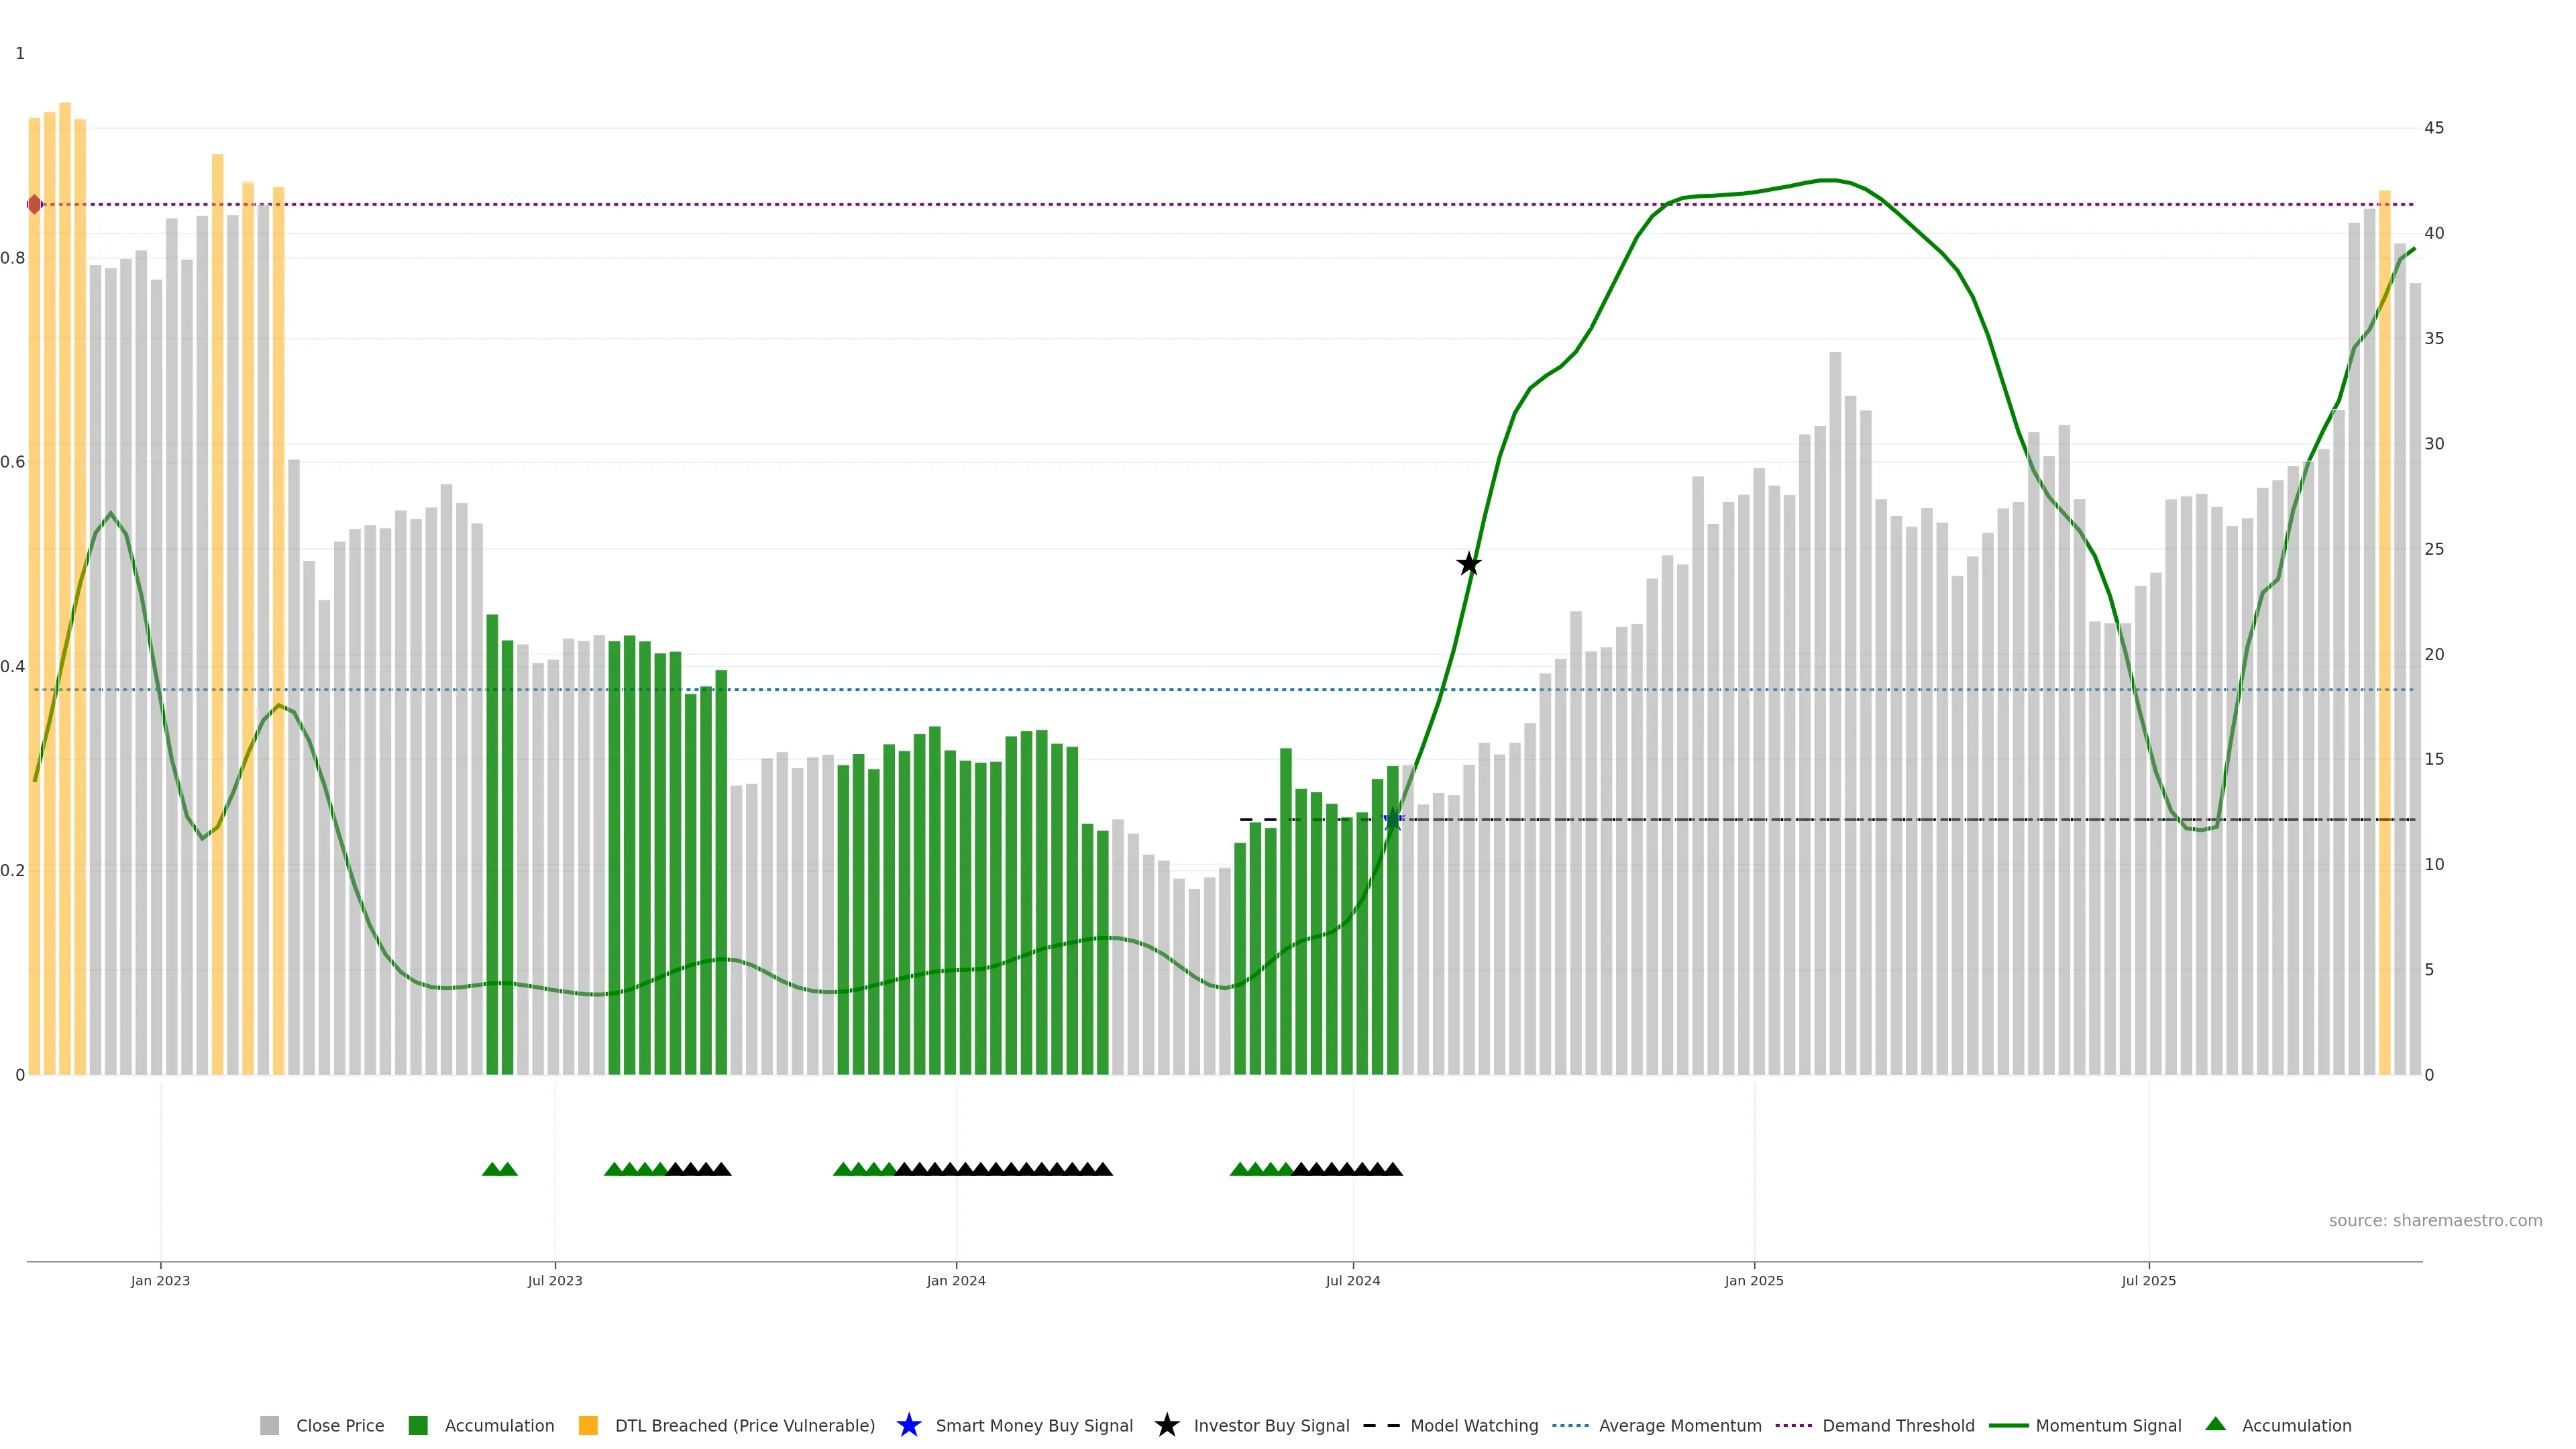Click the gray Close Price legend swatch
2576x1449 pixels.
(x=270, y=1425)
